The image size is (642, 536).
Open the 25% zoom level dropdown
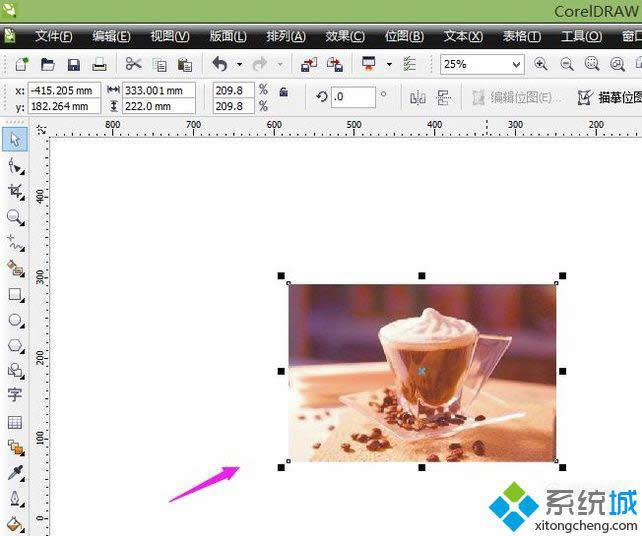pyautogui.click(x=516, y=64)
